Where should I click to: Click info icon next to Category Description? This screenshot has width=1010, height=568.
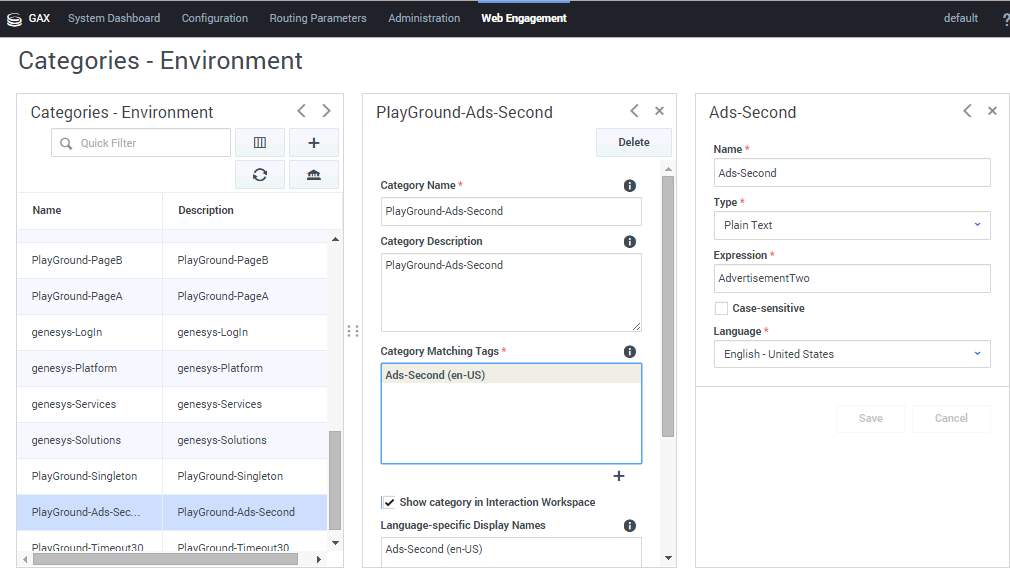(x=630, y=242)
